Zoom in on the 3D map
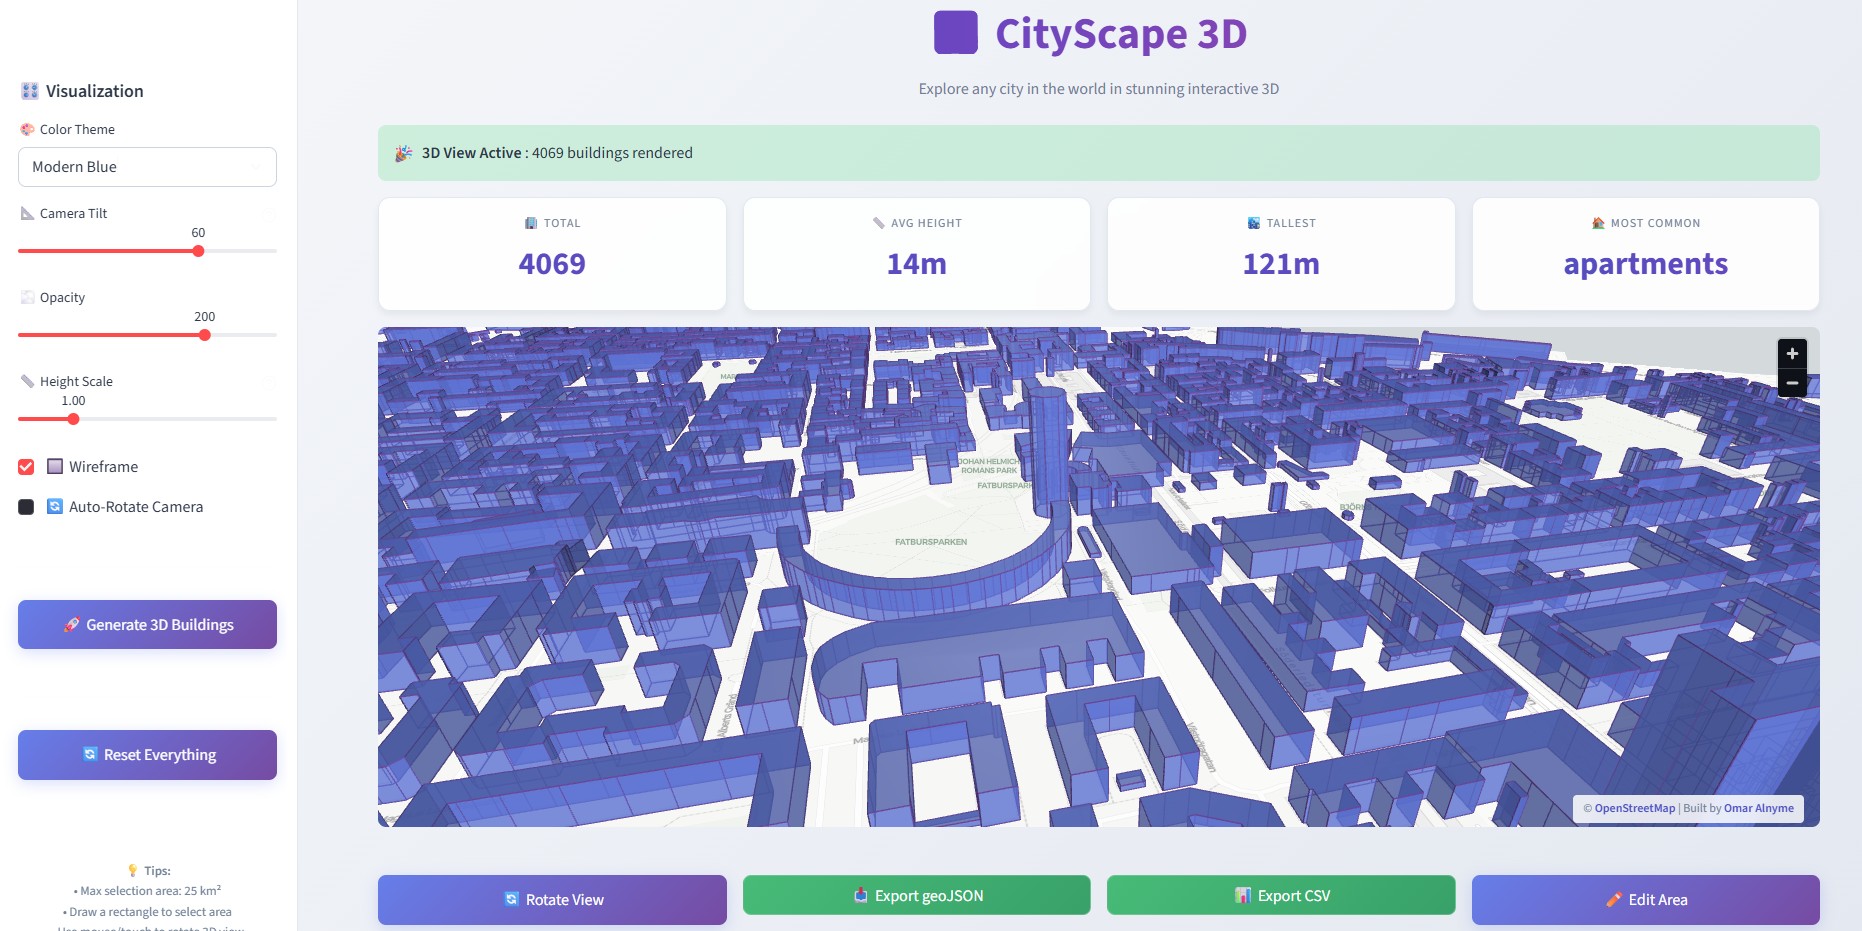Image resolution: width=1862 pixels, height=931 pixels. [x=1792, y=353]
